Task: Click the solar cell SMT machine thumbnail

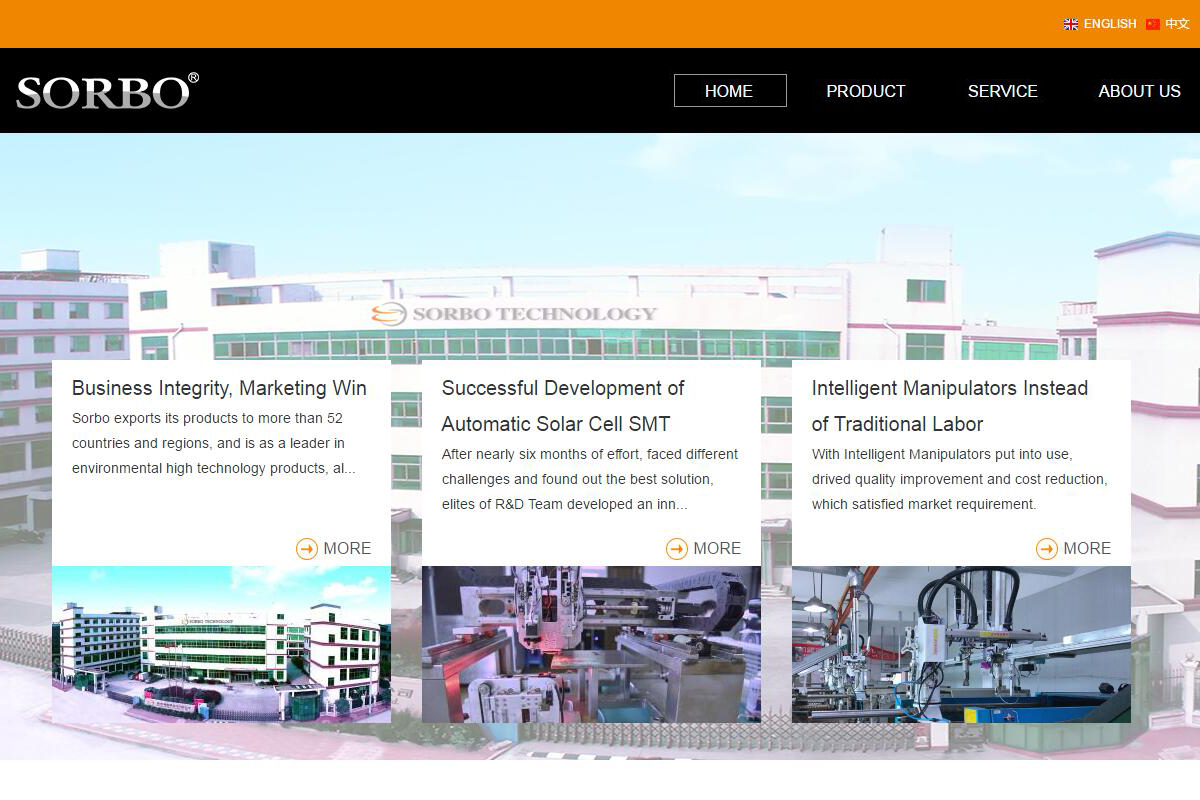Action: (x=591, y=644)
